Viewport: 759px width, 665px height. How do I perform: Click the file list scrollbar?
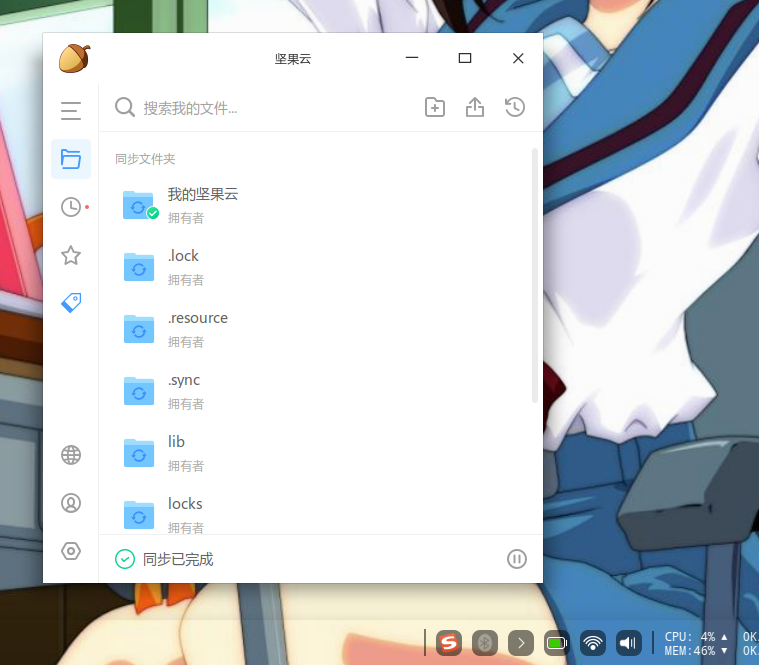click(535, 275)
